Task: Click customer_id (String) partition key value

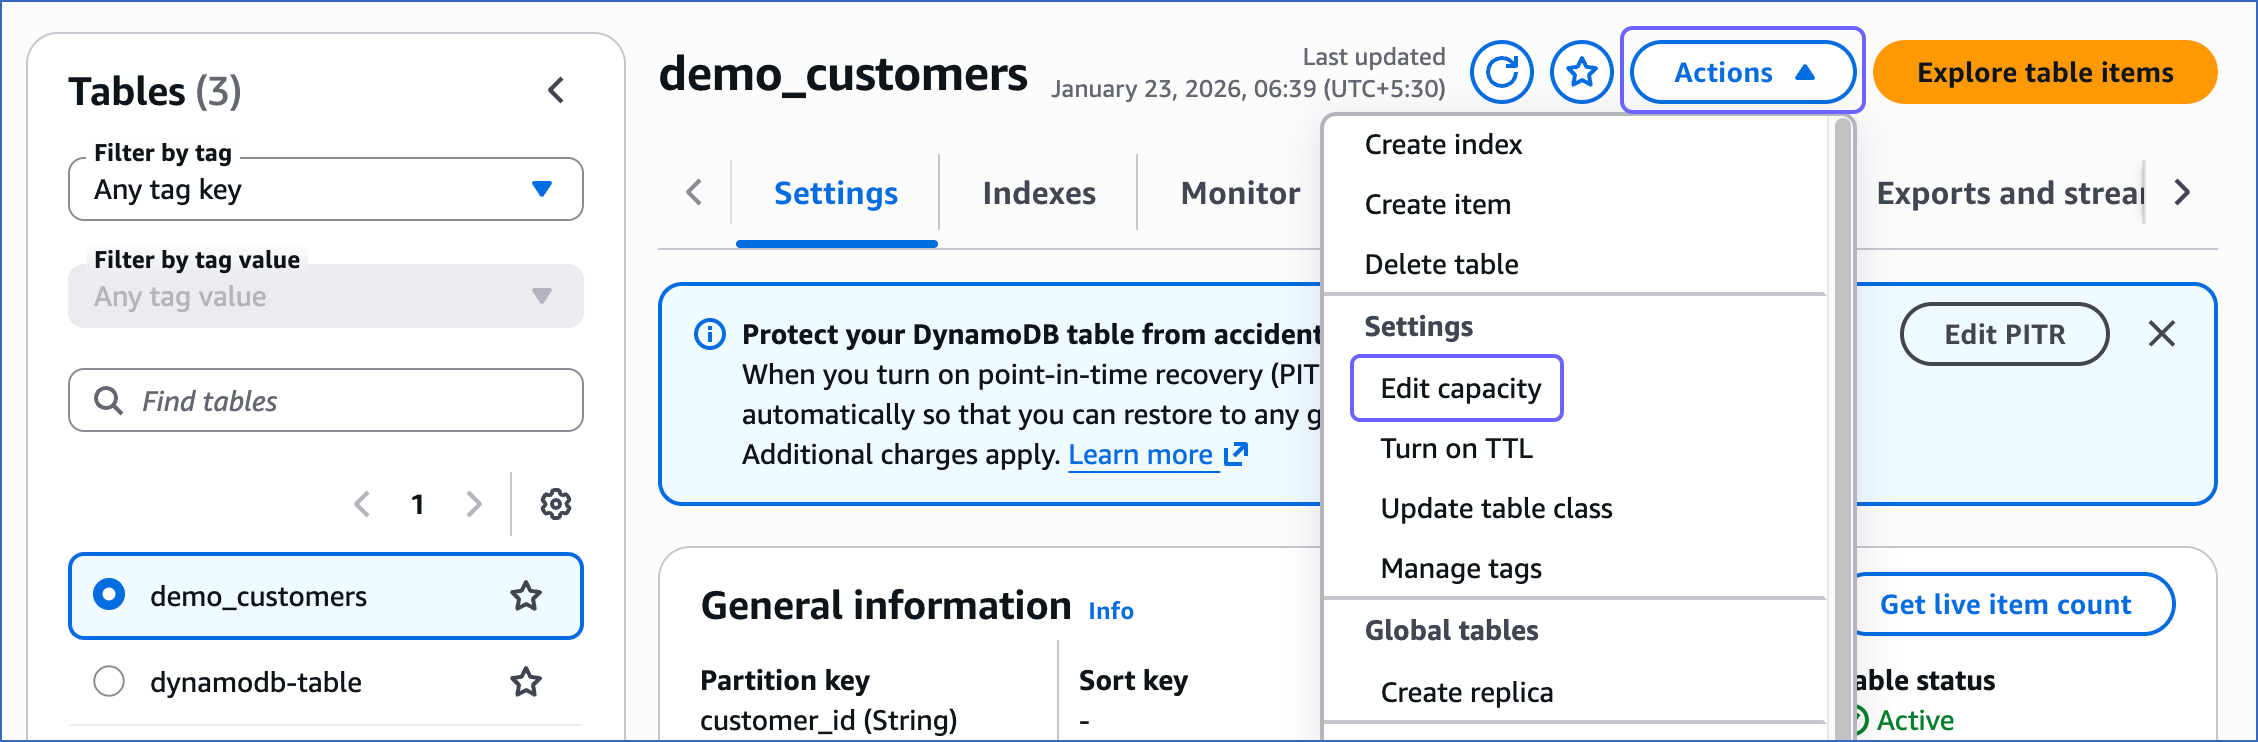Action: coord(829,720)
